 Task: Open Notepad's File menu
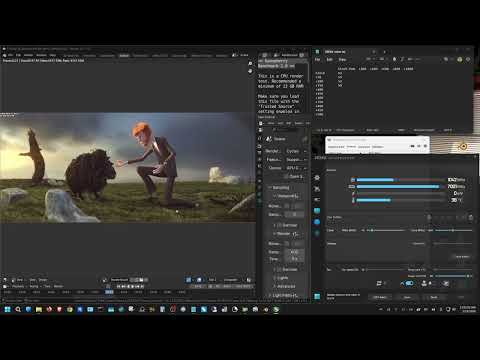pyautogui.click(x=318, y=60)
